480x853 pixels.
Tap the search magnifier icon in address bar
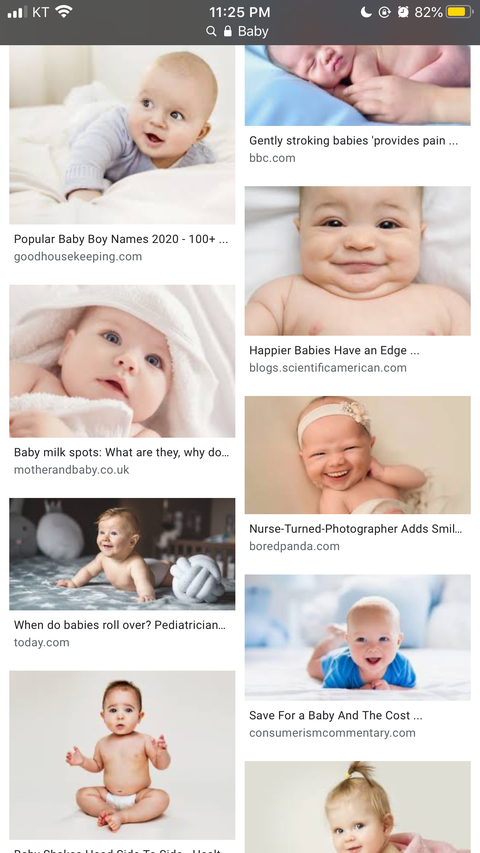(x=211, y=32)
